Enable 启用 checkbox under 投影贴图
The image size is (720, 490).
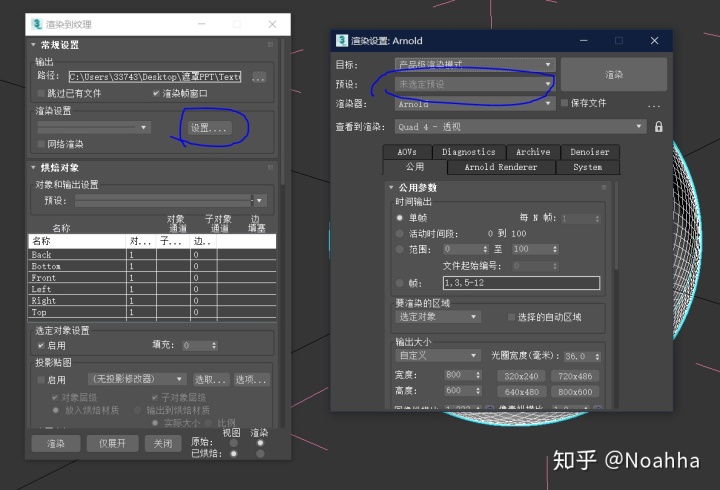pos(41,380)
